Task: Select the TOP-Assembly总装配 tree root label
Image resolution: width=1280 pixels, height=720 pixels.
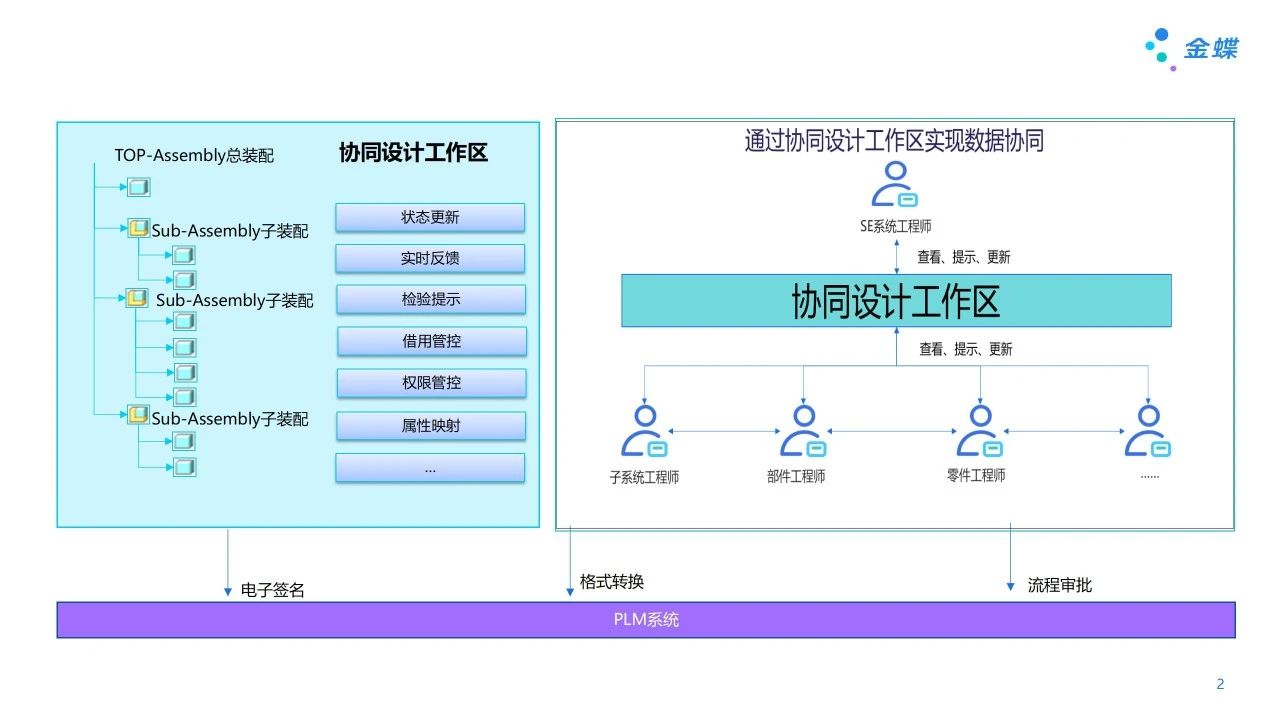Action: pyautogui.click(x=194, y=156)
